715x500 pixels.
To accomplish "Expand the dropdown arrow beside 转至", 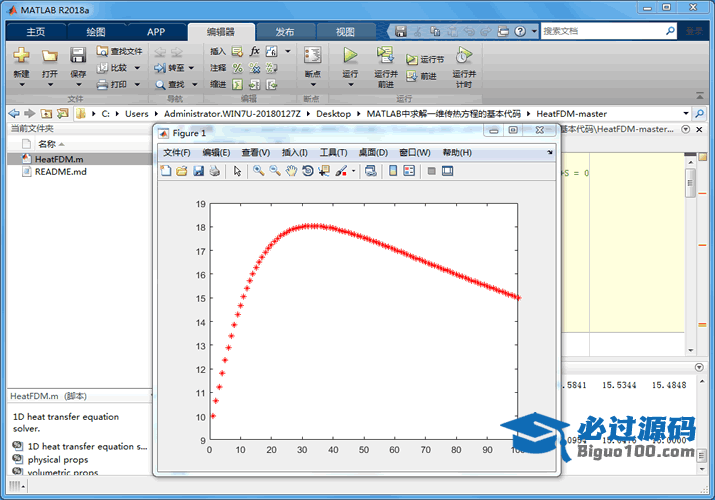I will coord(192,68).
